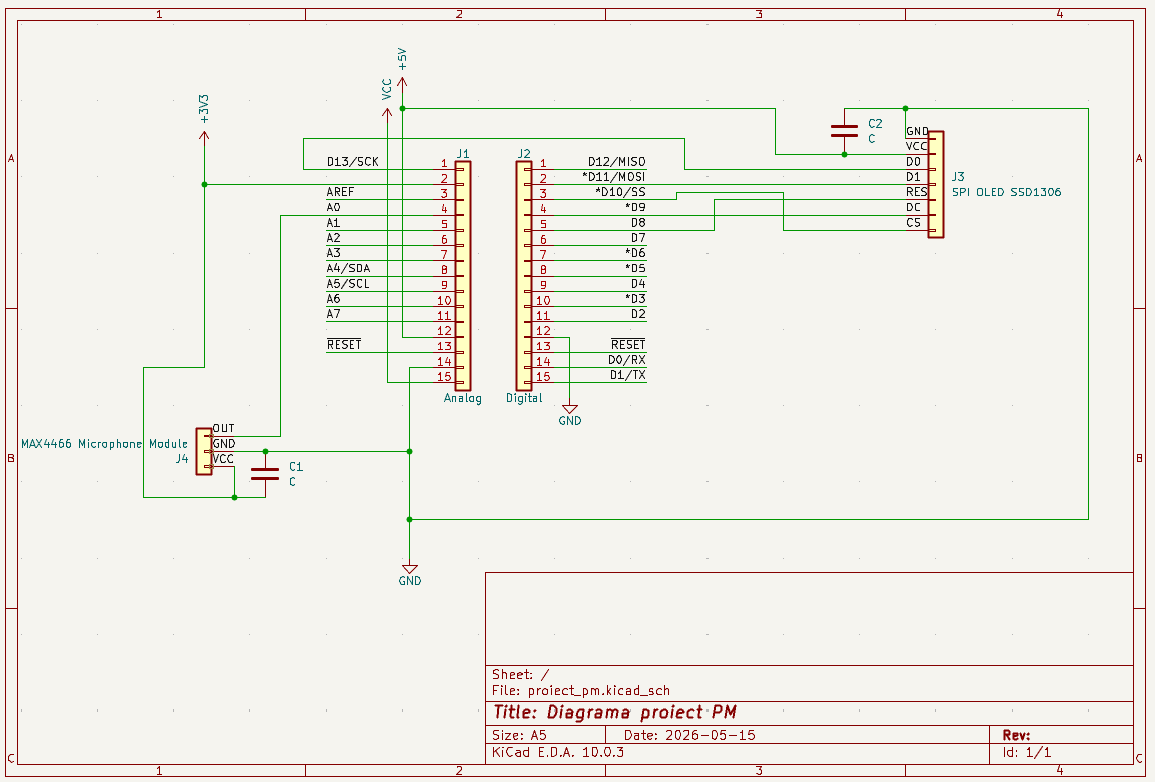Click the File: proiect_pm.kicad_sch entry
The width and height of the screenshot is (1155, 782).
coord(581,691)
